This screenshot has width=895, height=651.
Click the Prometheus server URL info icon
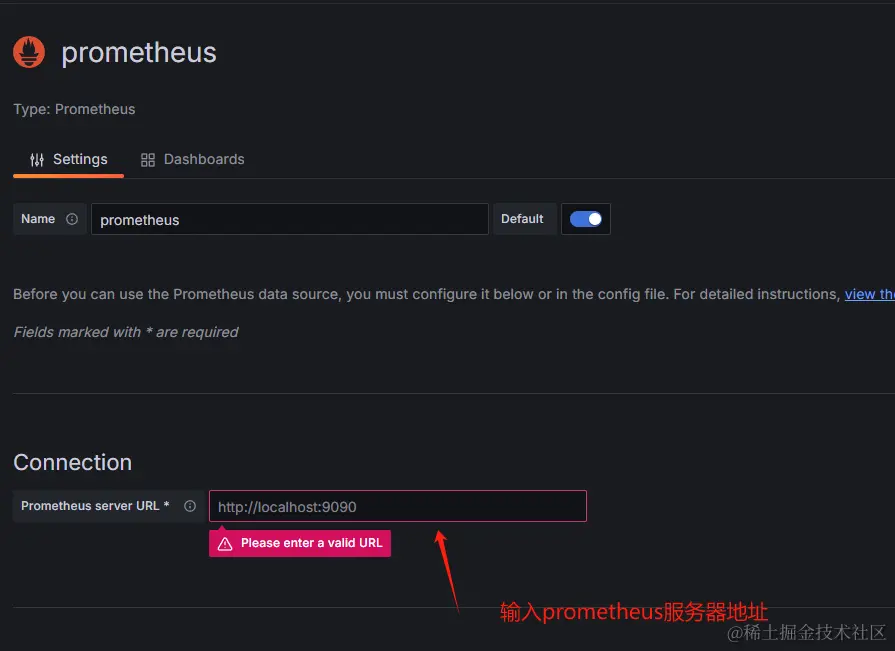pos(190,506)
